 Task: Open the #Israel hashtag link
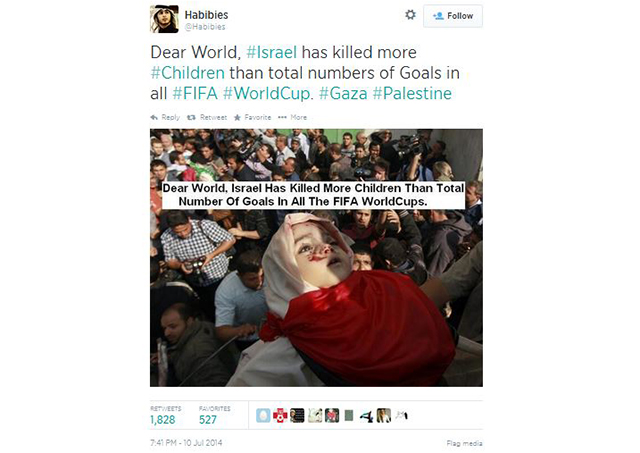271,52
